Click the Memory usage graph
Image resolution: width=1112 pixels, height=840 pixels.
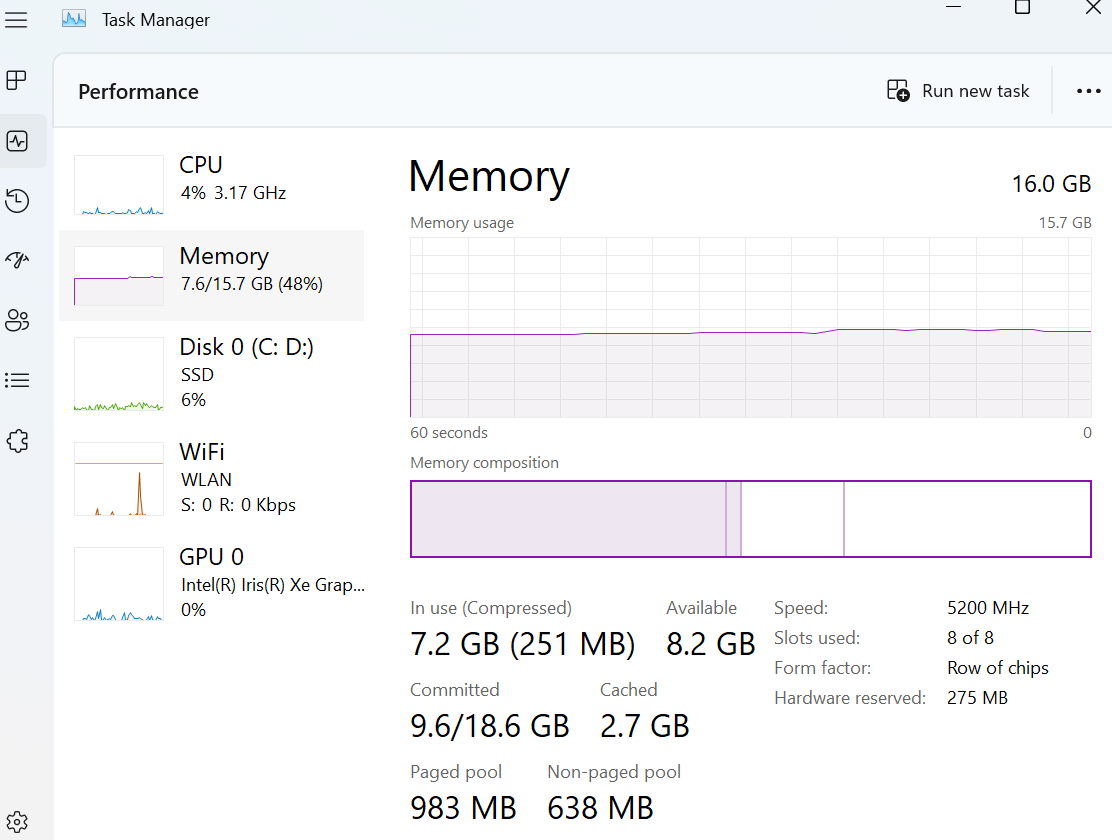[x=750, y=327]
